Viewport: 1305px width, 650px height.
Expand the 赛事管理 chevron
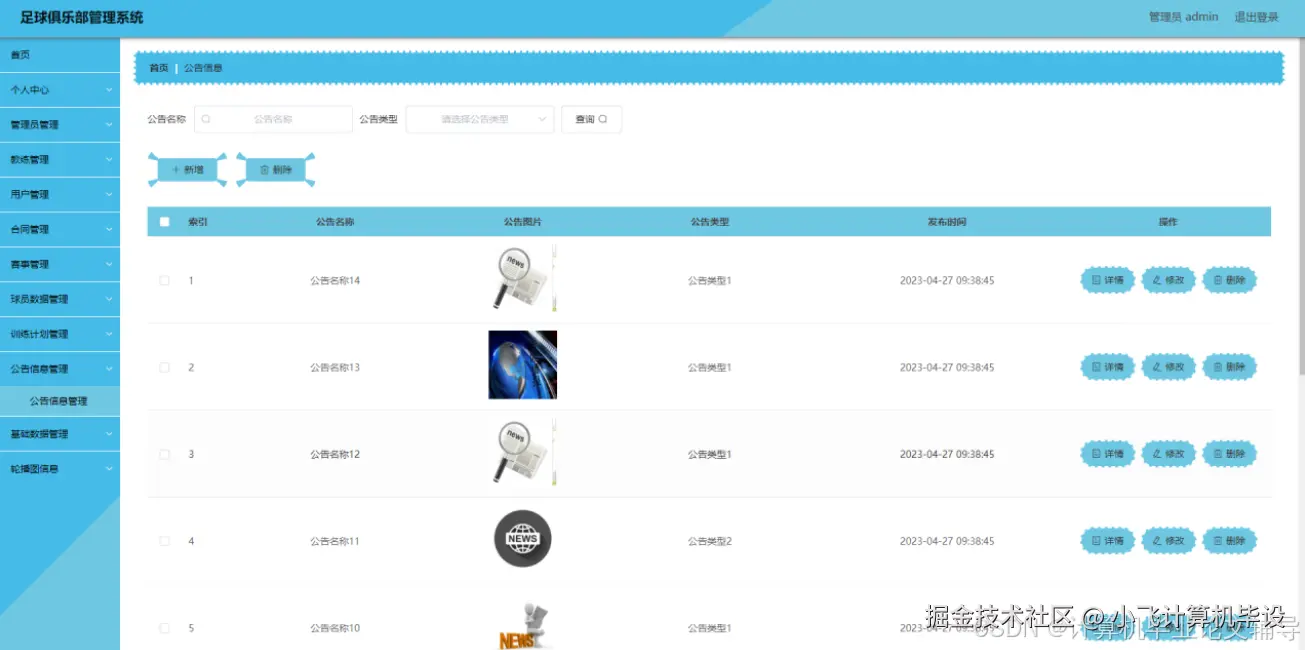point(108,265)
